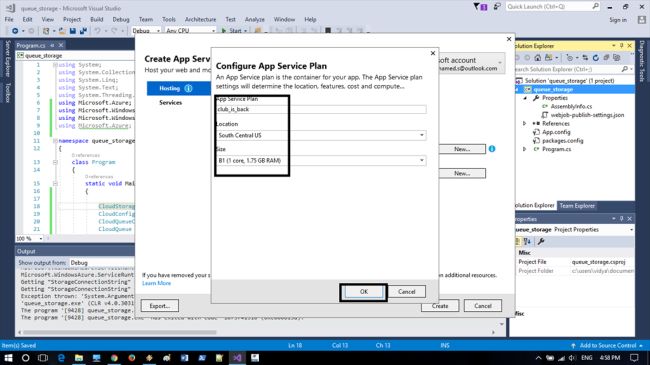Open the Show output from Debug dropdown
This screenshot has height=365, width=650.
click(x=102, y=263)
